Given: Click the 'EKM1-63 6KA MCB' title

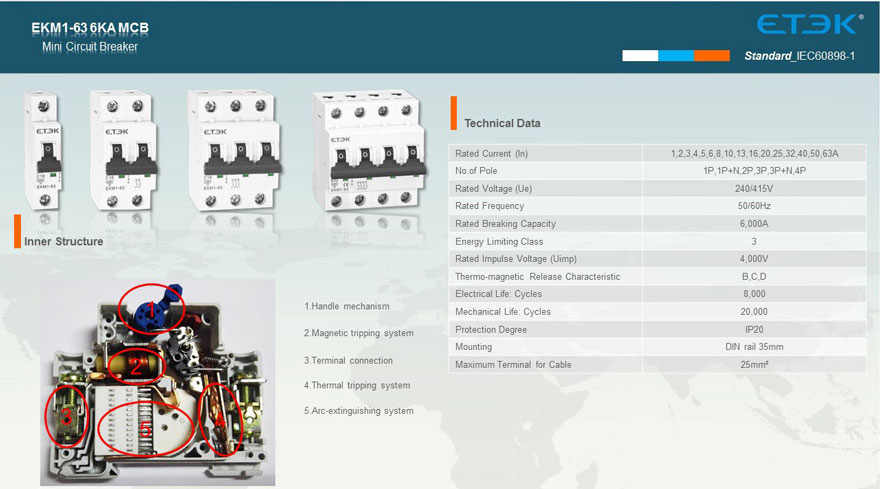Looking at the screenshot, I should coord(90,28).
